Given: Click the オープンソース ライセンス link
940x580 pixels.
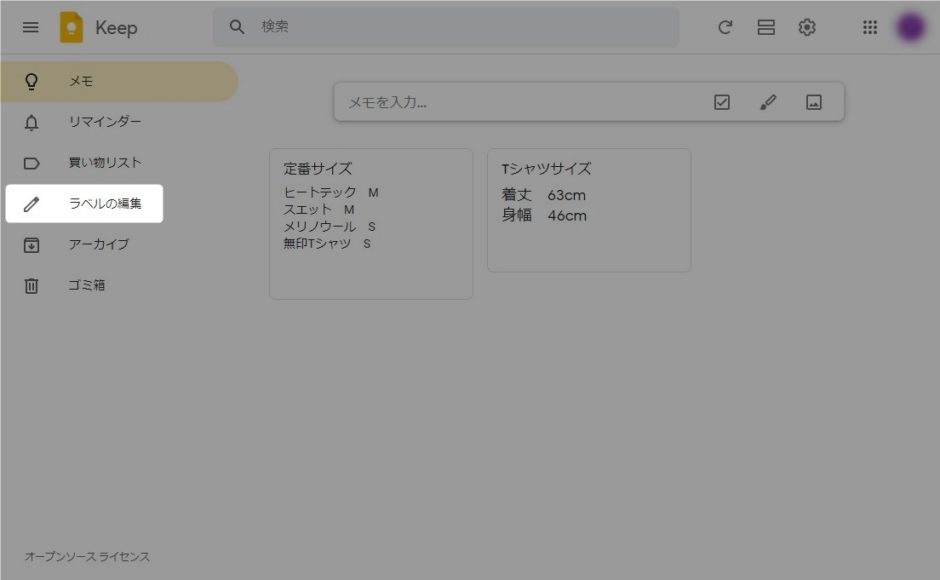Looking at the screenshot, I should (x=87, y=557).
